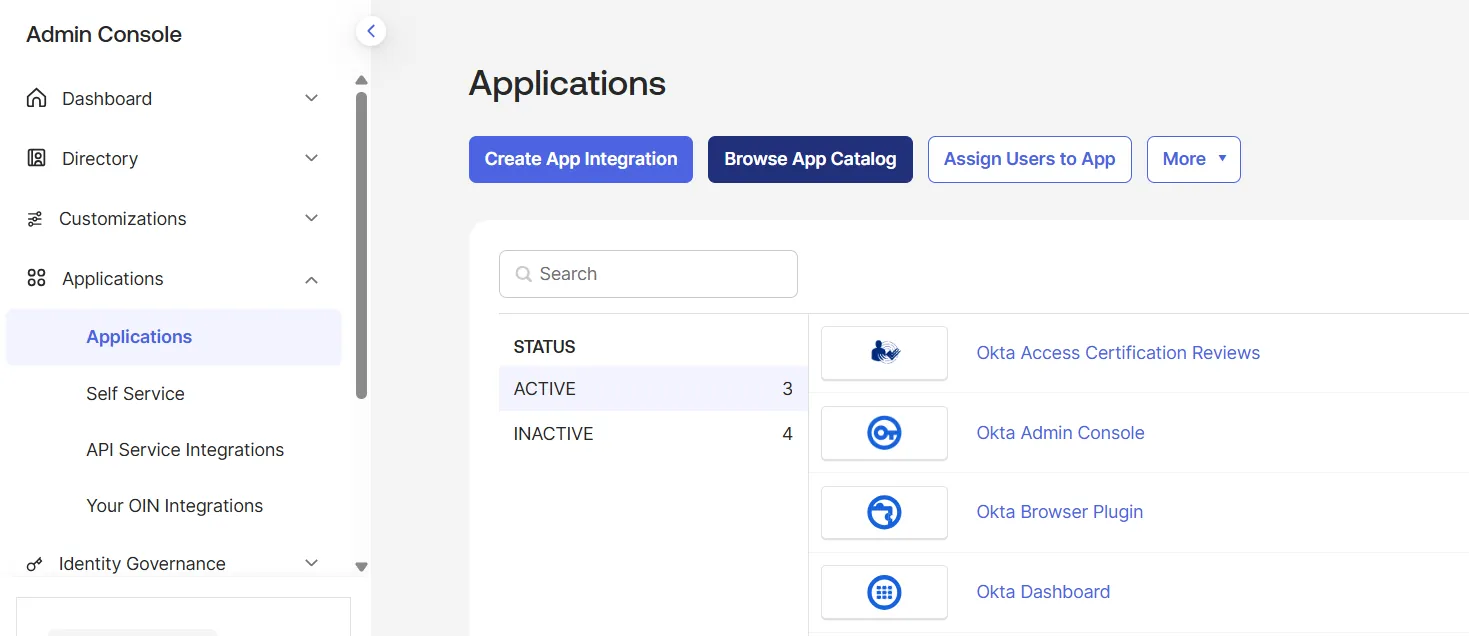Click sidebar scrollbar up arrow
This screenshot has height=636, width=1469.
pos(362,80)
